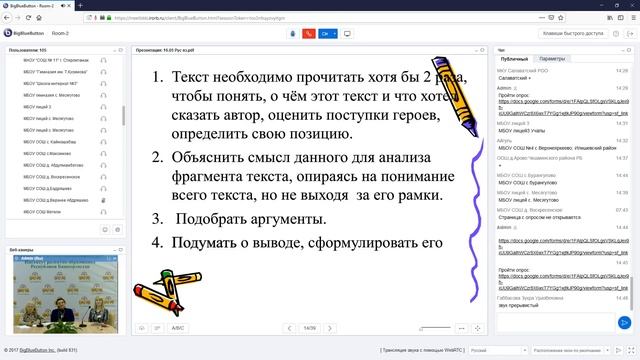This screenshot has height=360, width=640.
Task: Mute the microphone in the top toolbar
Action: click(293, 34)
